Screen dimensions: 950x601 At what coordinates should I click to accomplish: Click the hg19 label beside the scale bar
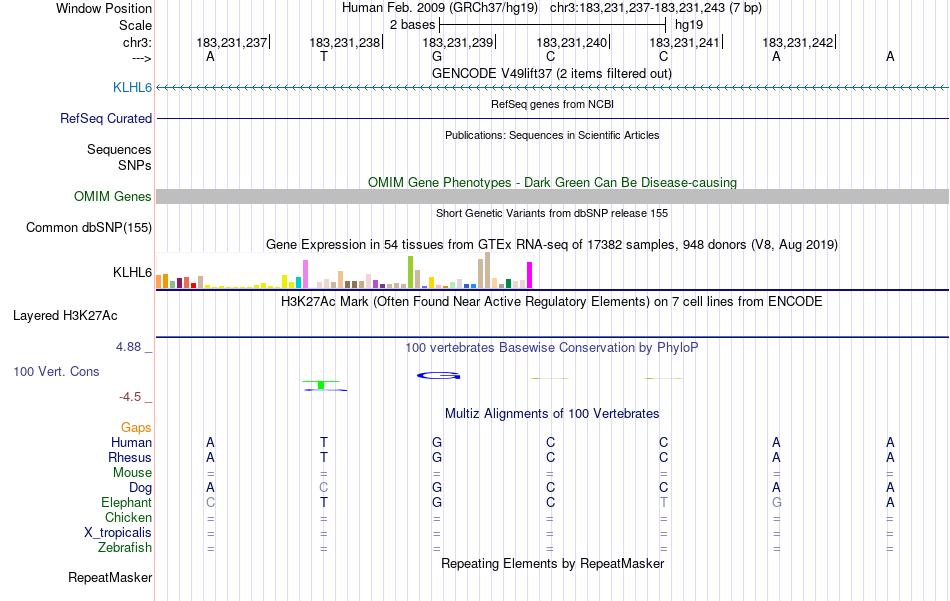689,25
